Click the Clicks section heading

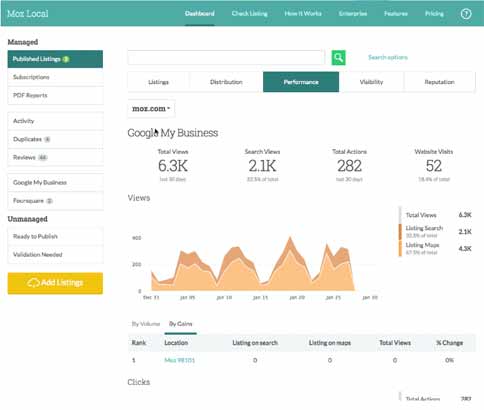tap(139, 382)
